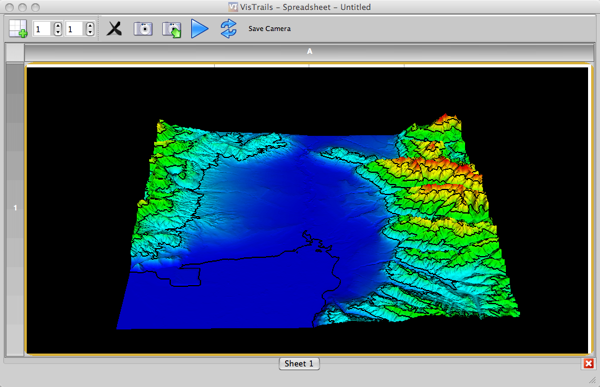The height and width of the screenshot is (387, 600).
Task: Switch to the Sheet 1 tab
Action: coord(299,364)
